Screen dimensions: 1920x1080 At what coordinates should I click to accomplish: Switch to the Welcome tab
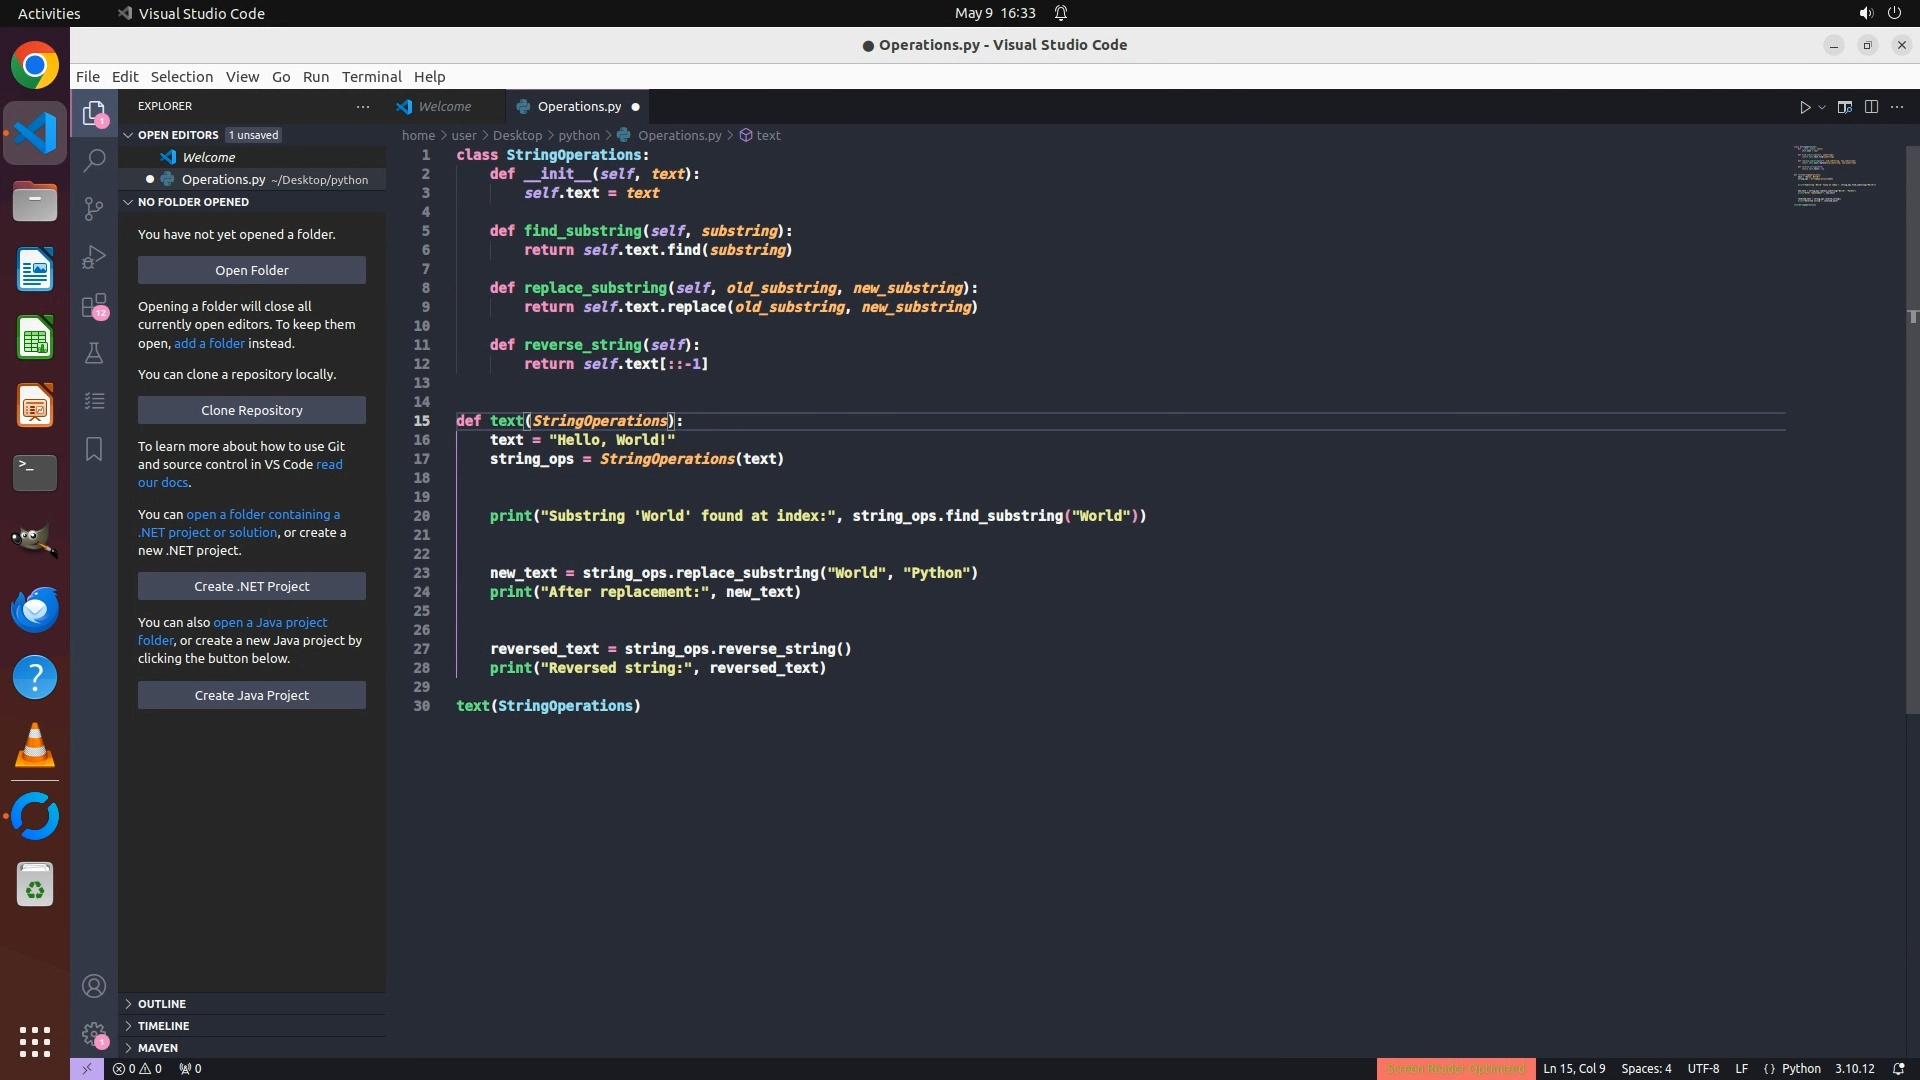(x=444, y=106)
